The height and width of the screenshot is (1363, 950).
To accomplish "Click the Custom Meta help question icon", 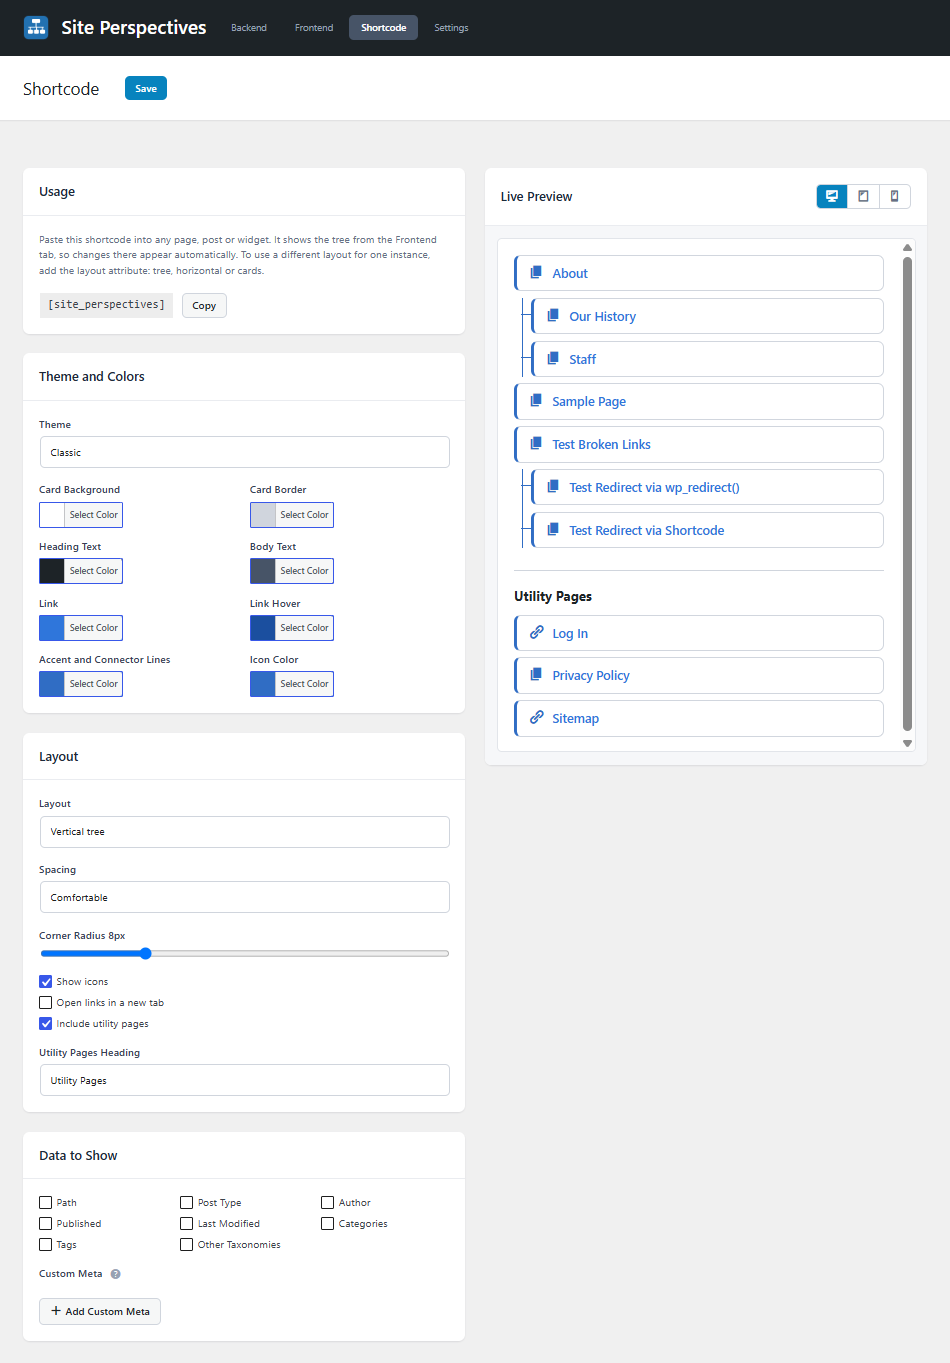I will [115, 1274].
